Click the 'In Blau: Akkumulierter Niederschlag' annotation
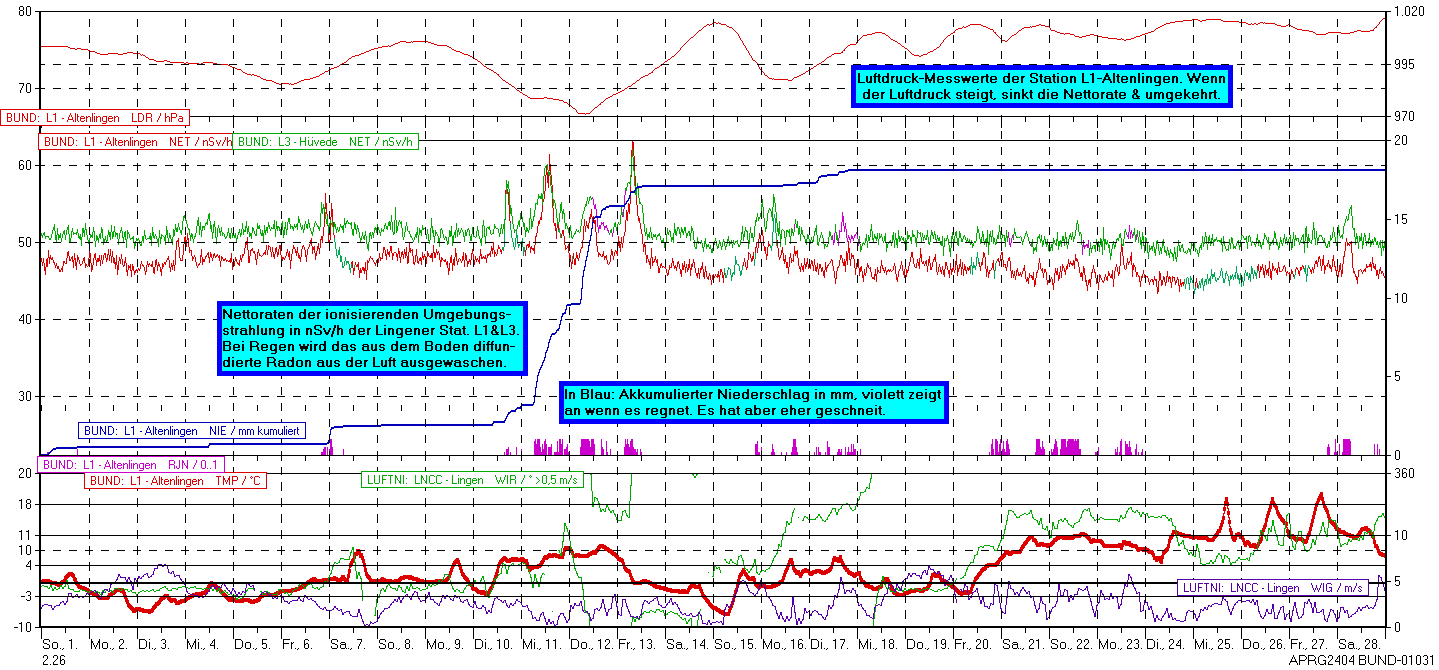The height and width of the screenshot is (670, 1439). (x=753, y=402)
